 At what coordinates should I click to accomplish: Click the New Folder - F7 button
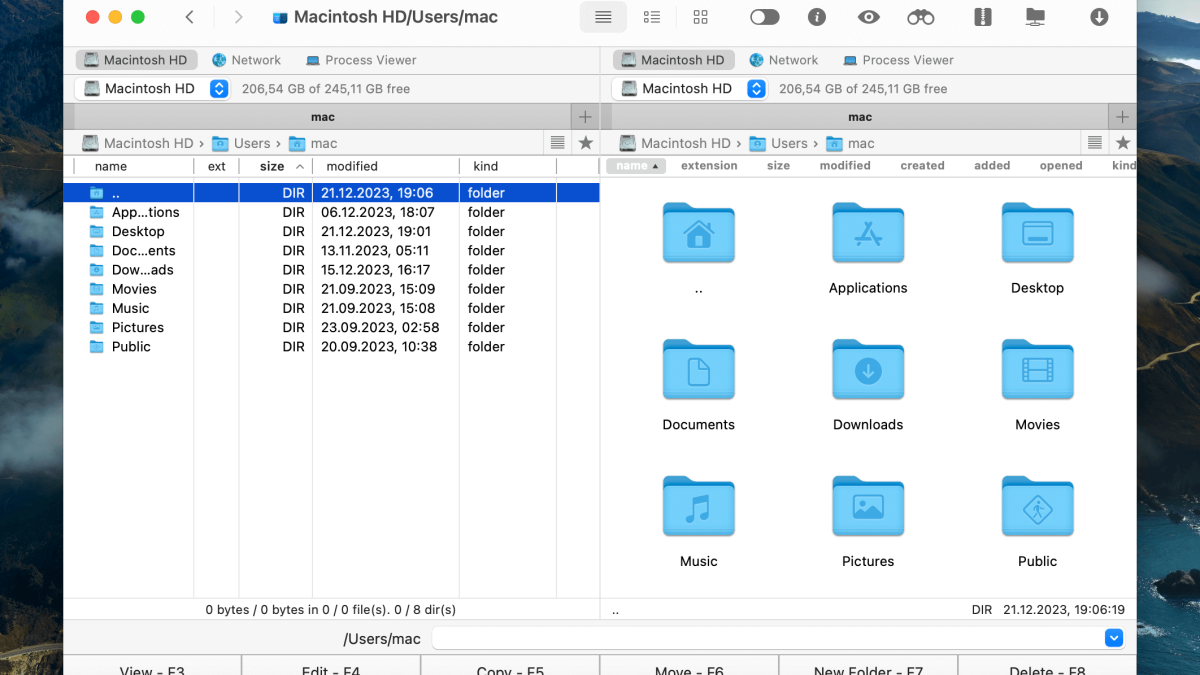point(868,668)
